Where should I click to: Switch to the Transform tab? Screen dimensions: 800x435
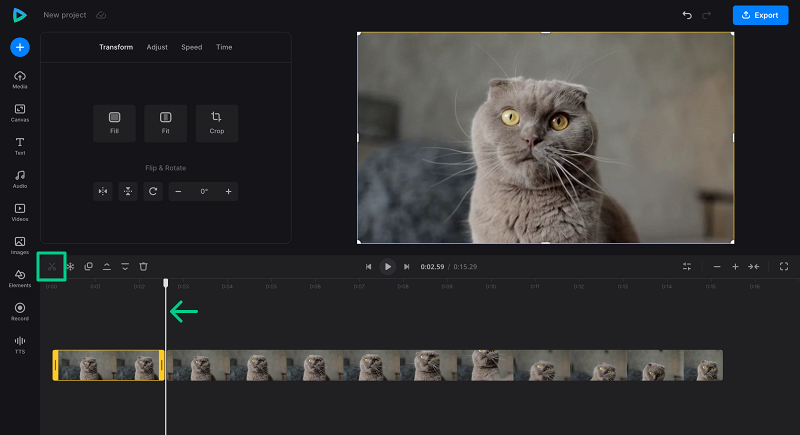point(116,47)
